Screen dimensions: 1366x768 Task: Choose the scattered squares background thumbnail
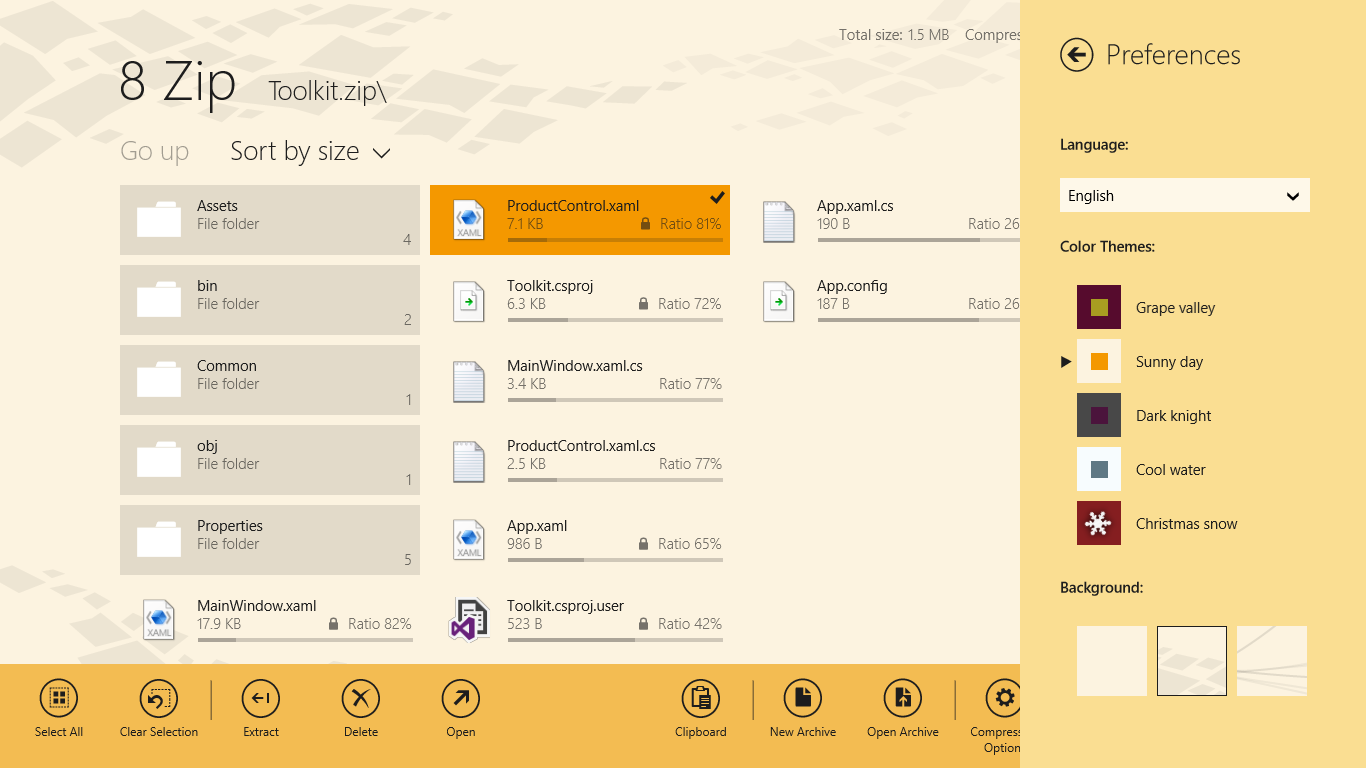[x=1192, y=661]
